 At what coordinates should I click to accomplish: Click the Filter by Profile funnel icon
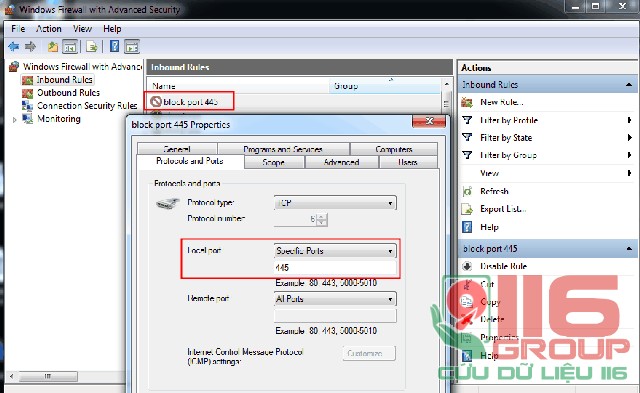(x=467, y=120)
